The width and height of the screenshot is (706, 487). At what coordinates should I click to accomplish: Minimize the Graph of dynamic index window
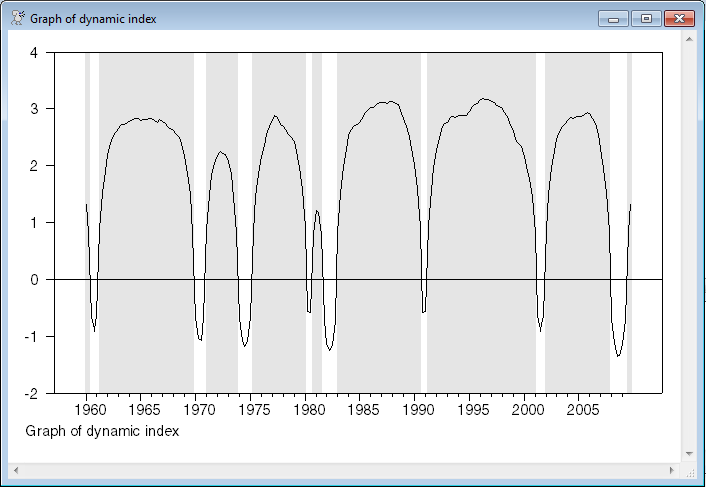pyautogui.click(x=612, y=18)
